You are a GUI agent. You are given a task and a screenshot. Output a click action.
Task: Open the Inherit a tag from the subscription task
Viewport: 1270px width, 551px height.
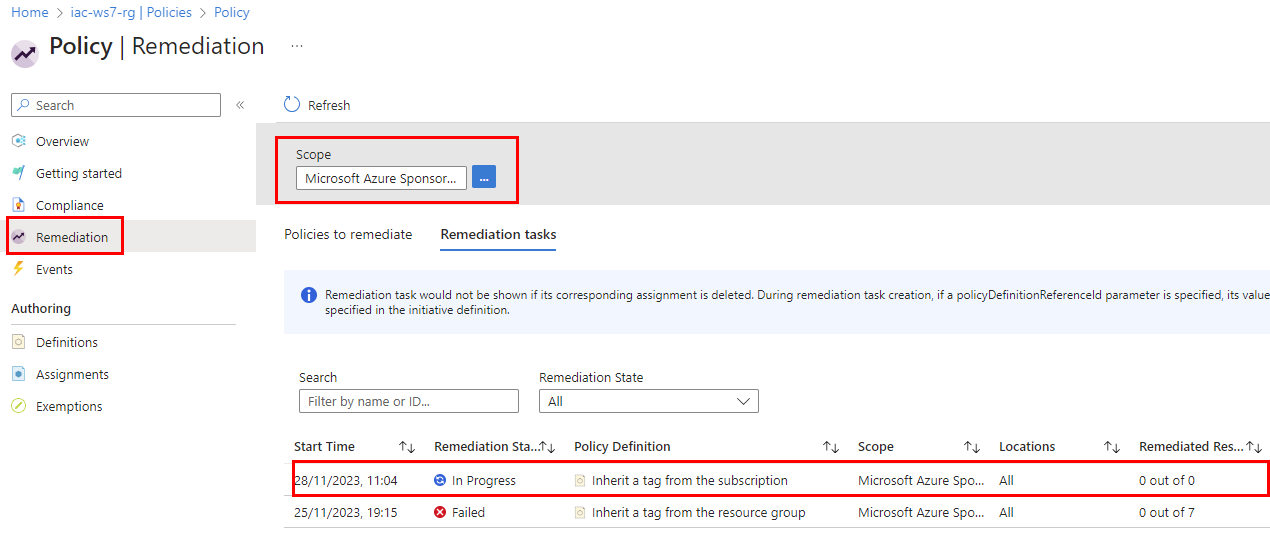689,480
